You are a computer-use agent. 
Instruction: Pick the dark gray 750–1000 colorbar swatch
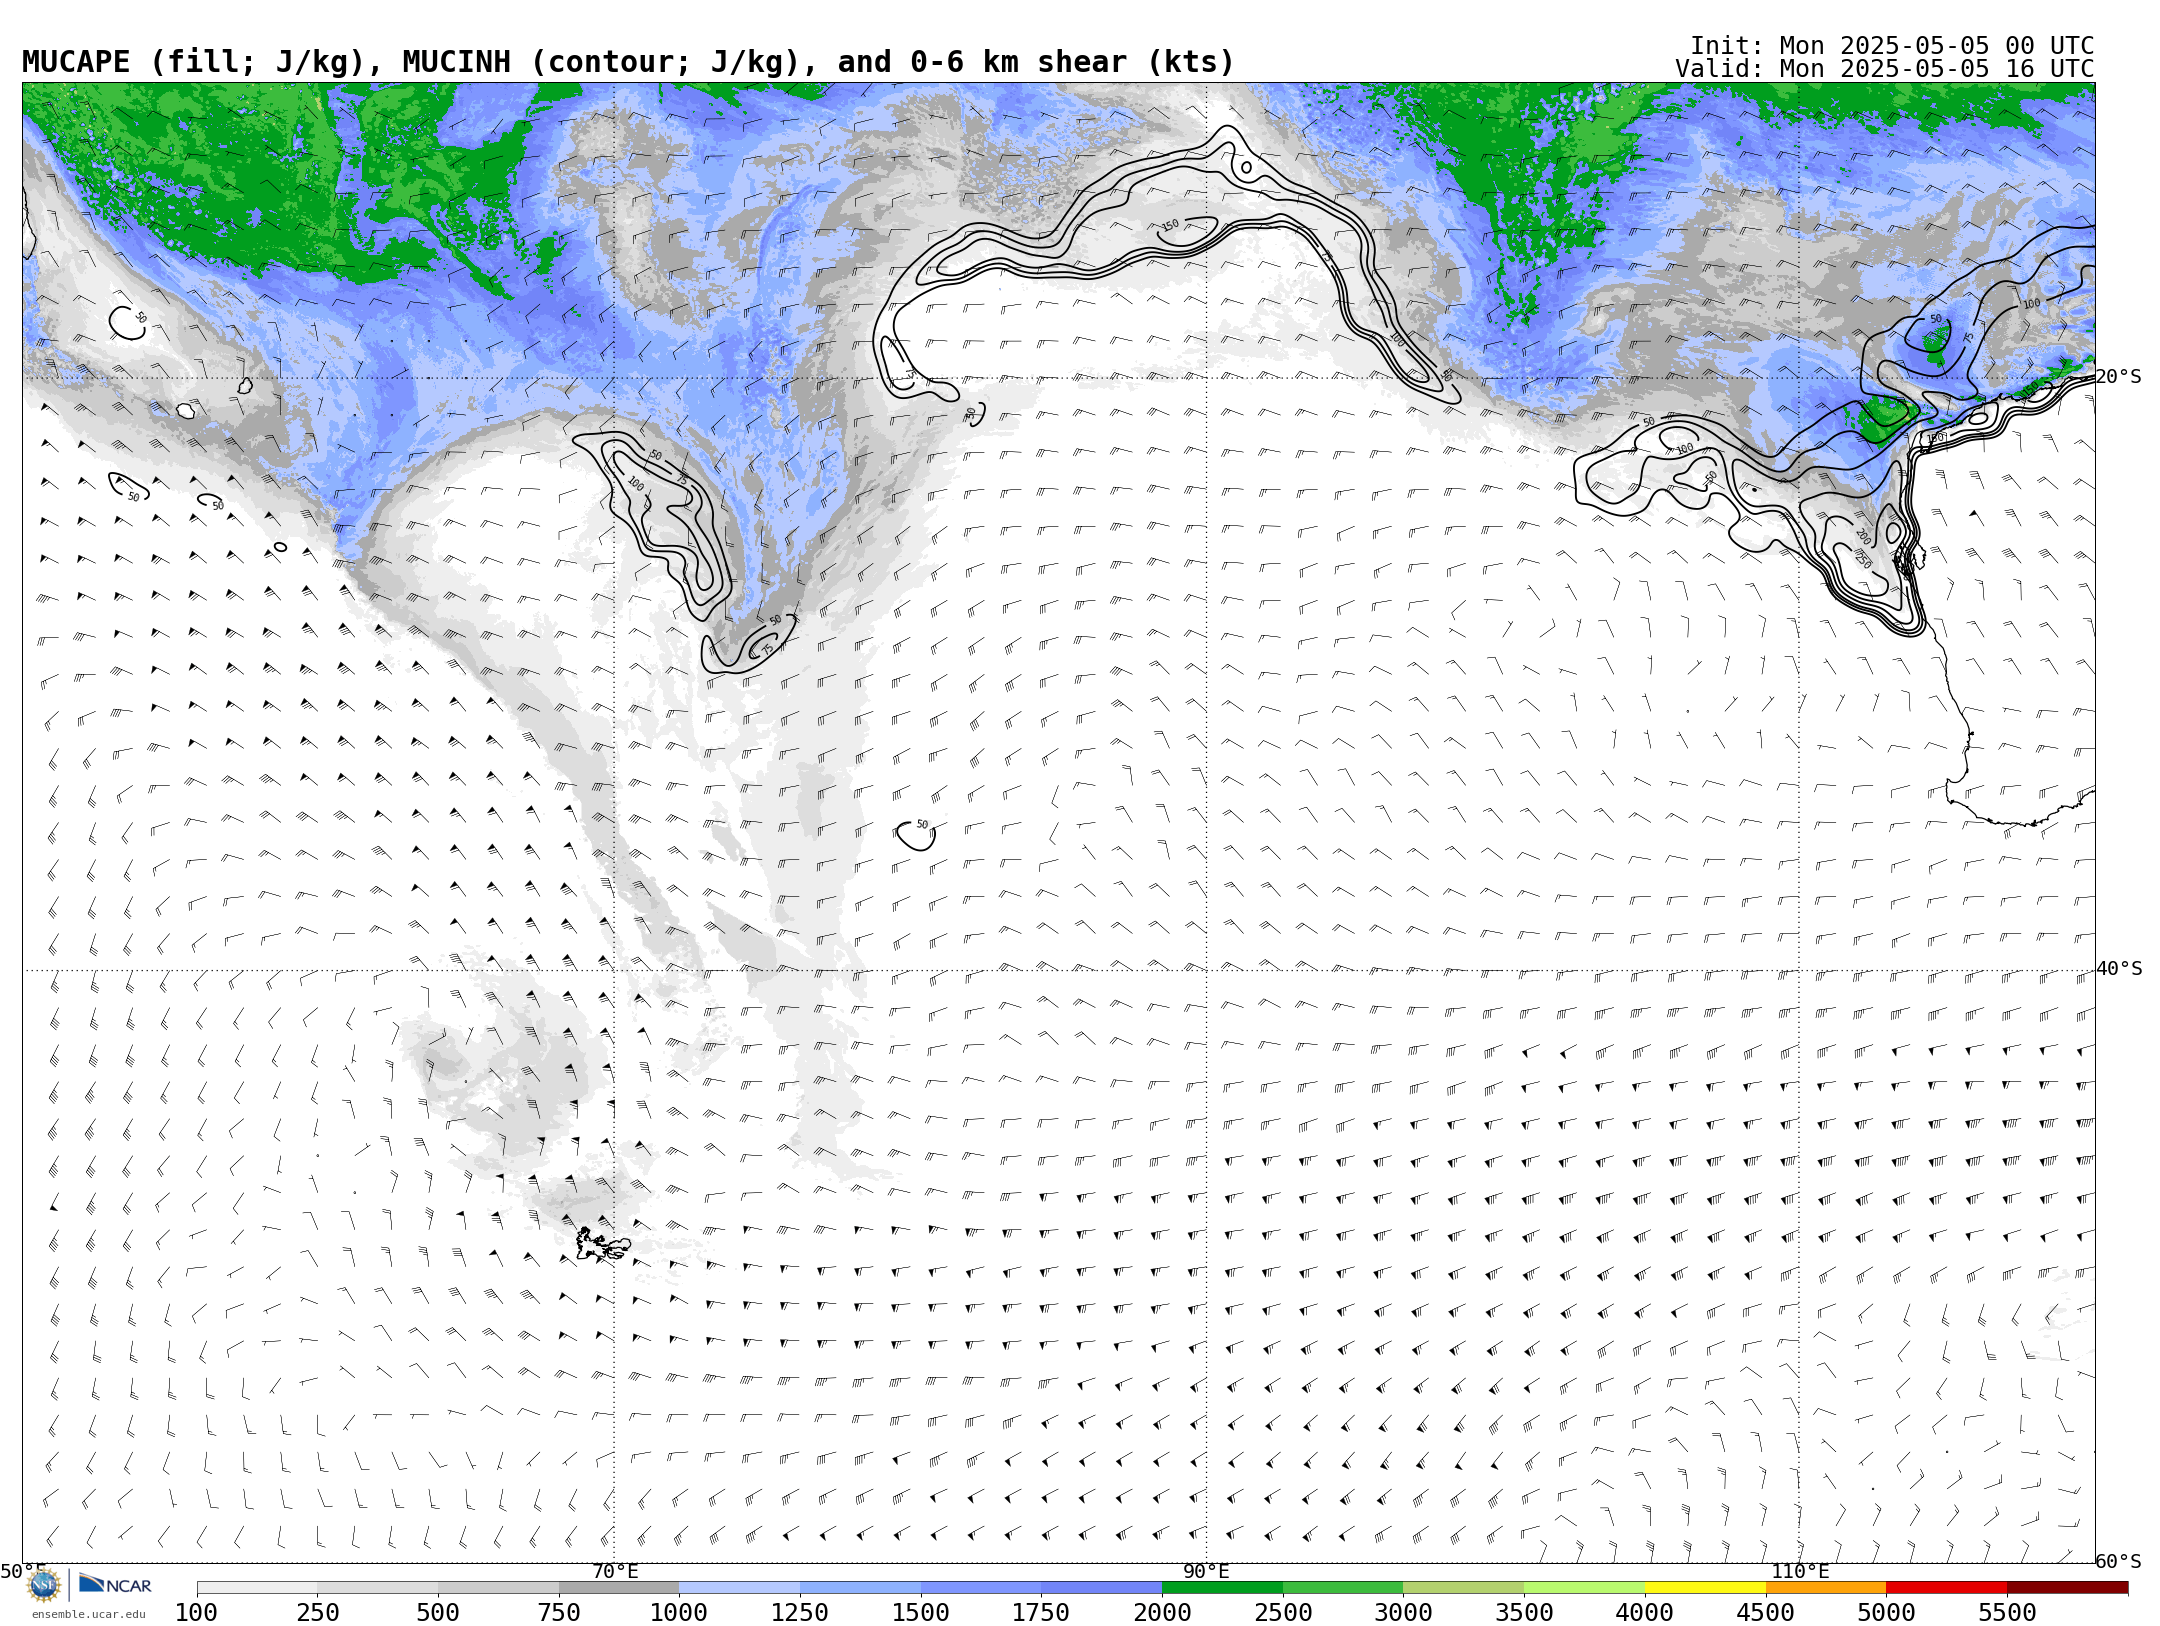pos(619,1588)
